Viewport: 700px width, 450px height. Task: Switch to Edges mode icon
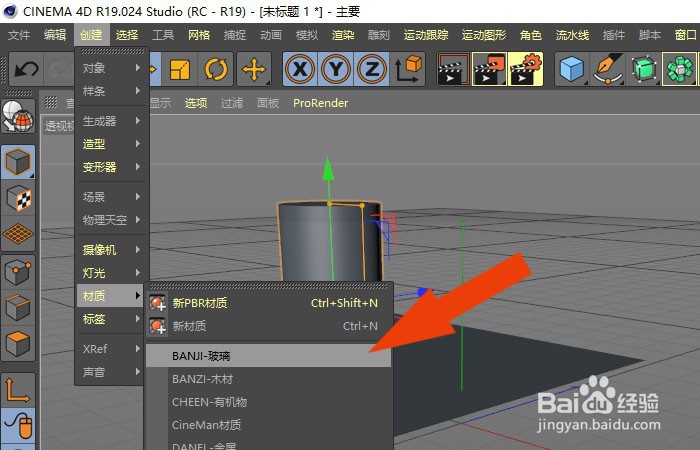click(x=18, y=308)
